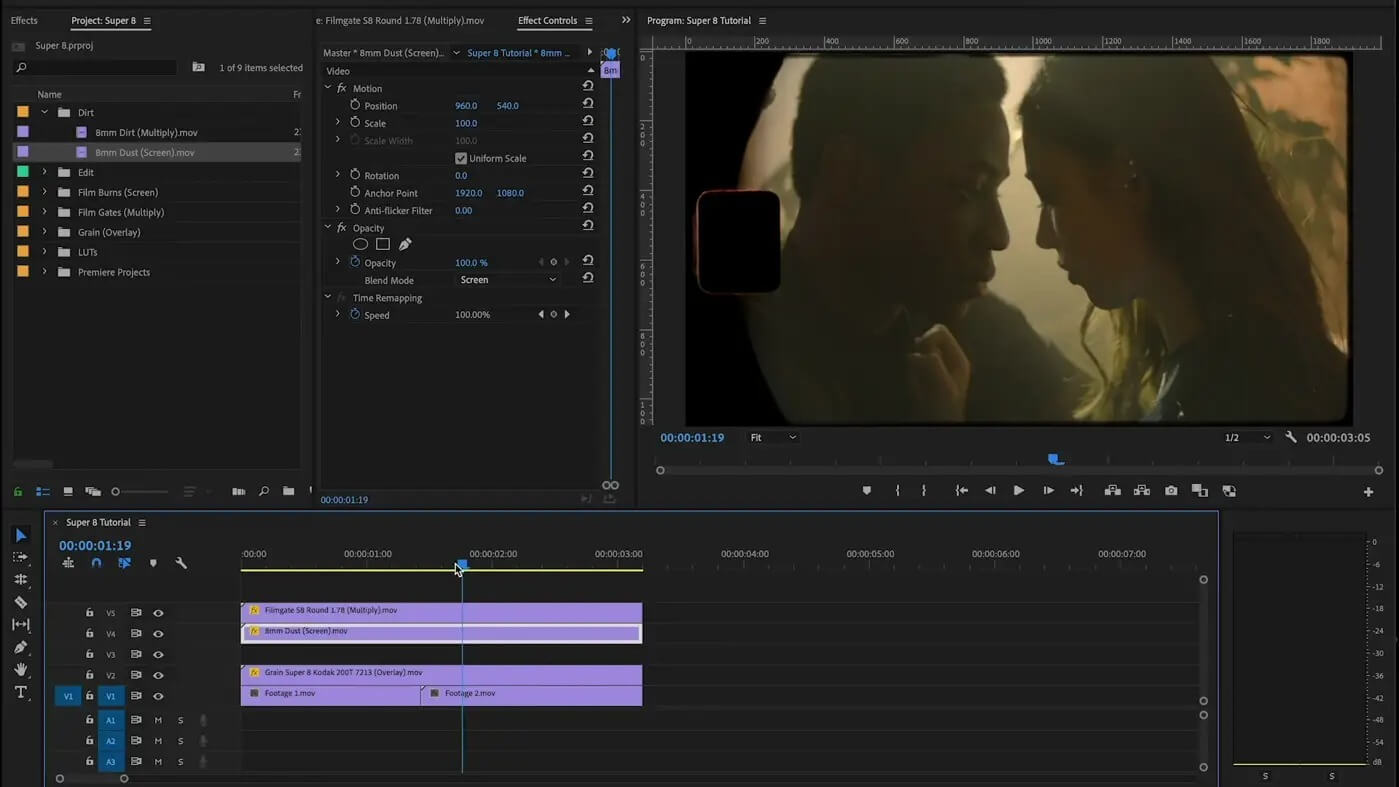Viewport: 1399px width, 787px height.
Task: Select the Razor tool in the timeline toolbar
Action: (20, 602)
